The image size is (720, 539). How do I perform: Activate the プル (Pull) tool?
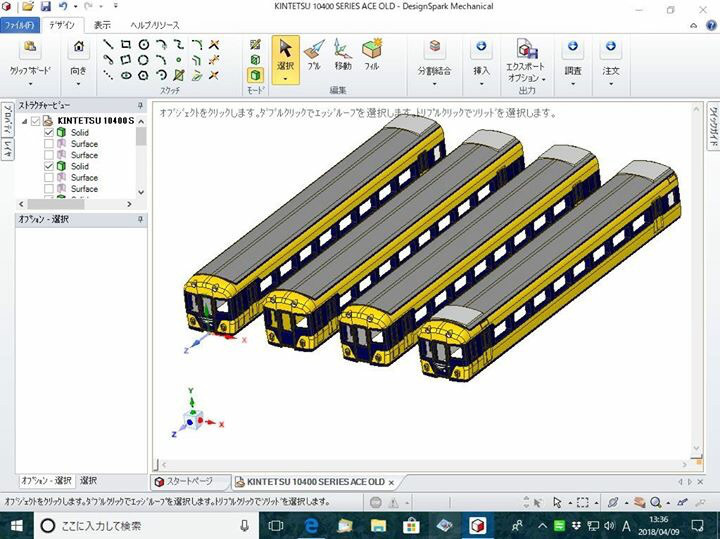click(315, 54)
